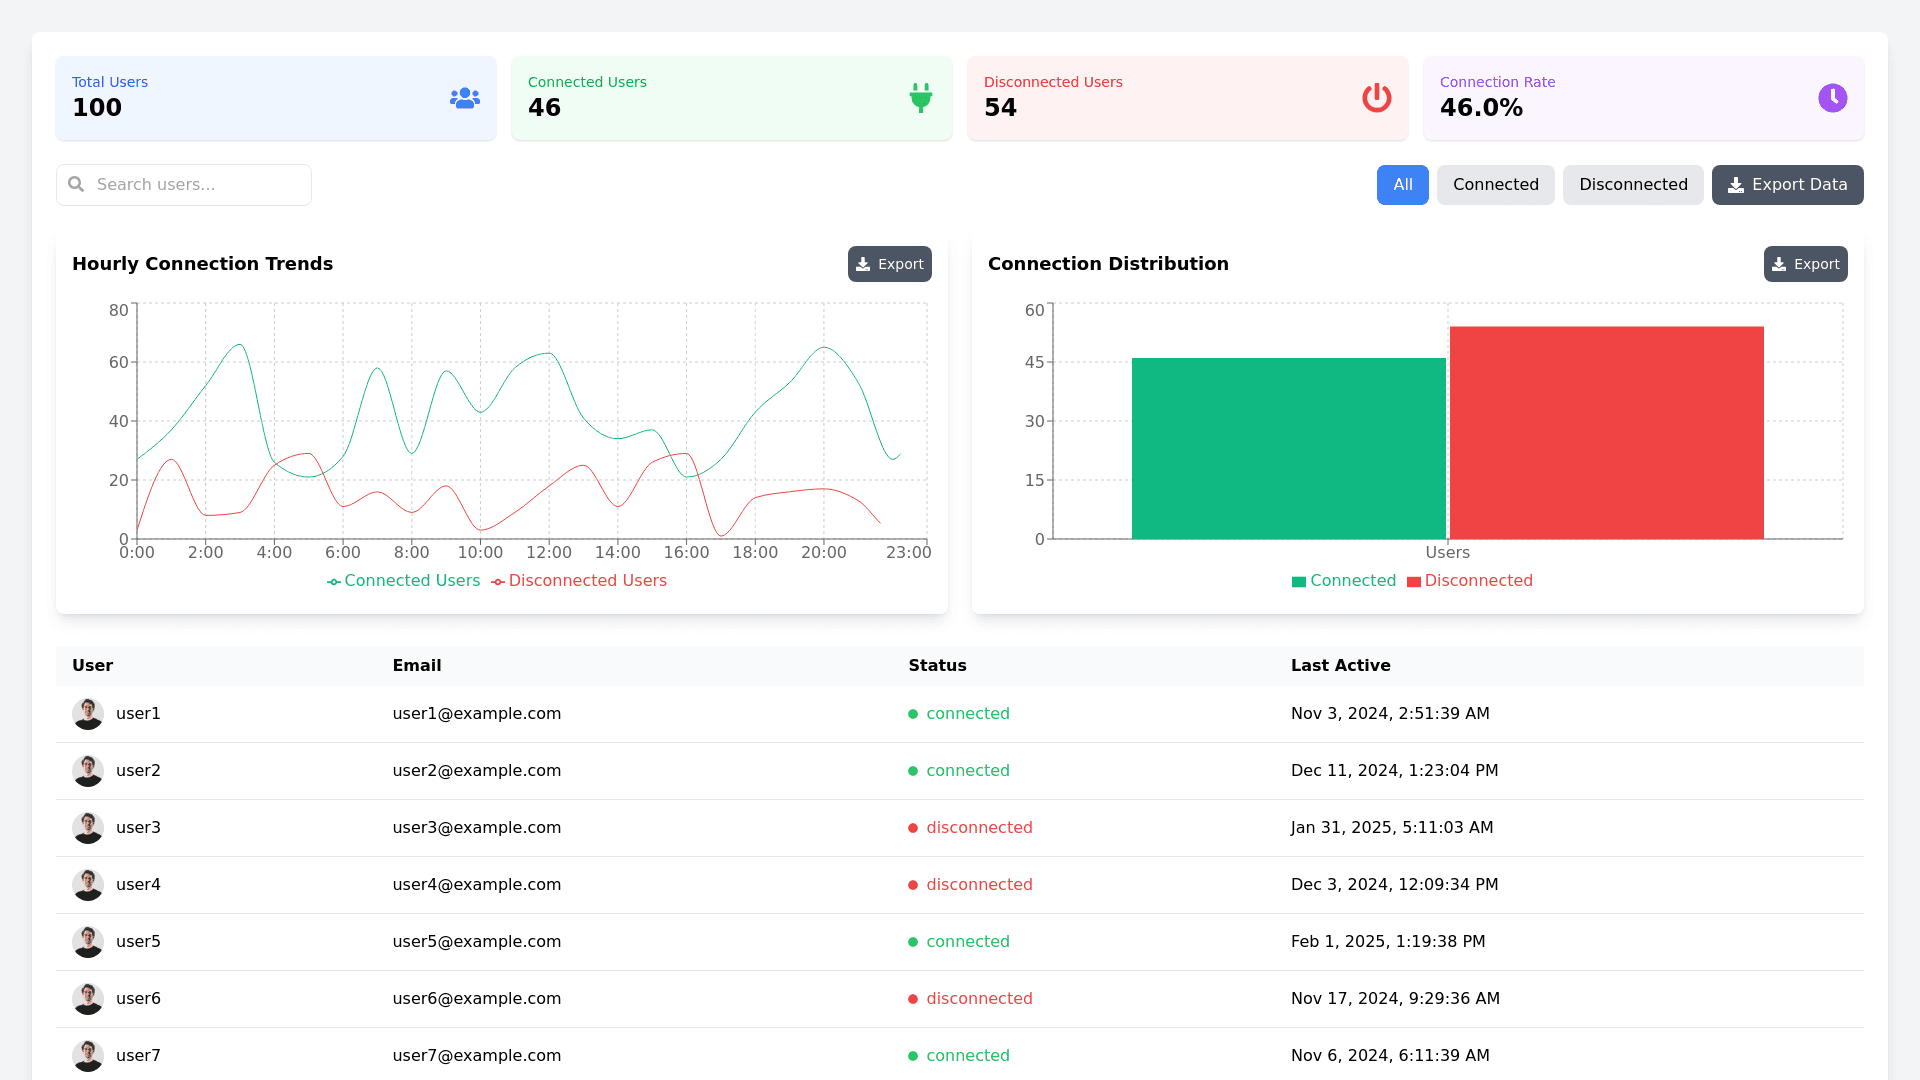The height and width of the screenshot is (1080, 1920).
Task: Click red Disconnected legend swatch
Action: pos(1414,582)
